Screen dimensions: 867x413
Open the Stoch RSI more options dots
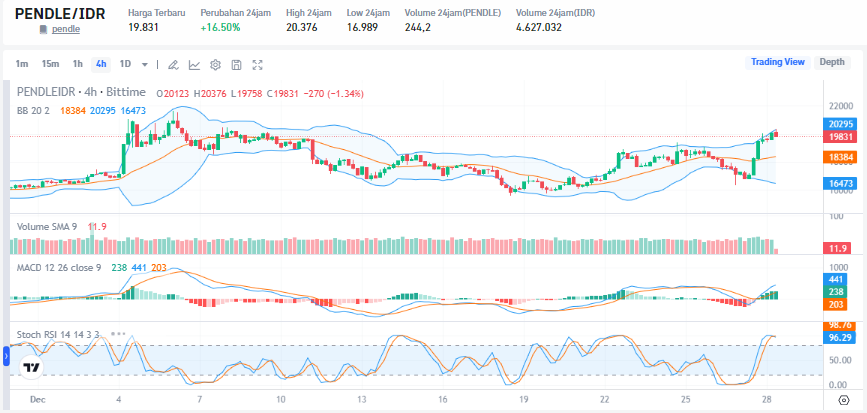pos(118,334)
